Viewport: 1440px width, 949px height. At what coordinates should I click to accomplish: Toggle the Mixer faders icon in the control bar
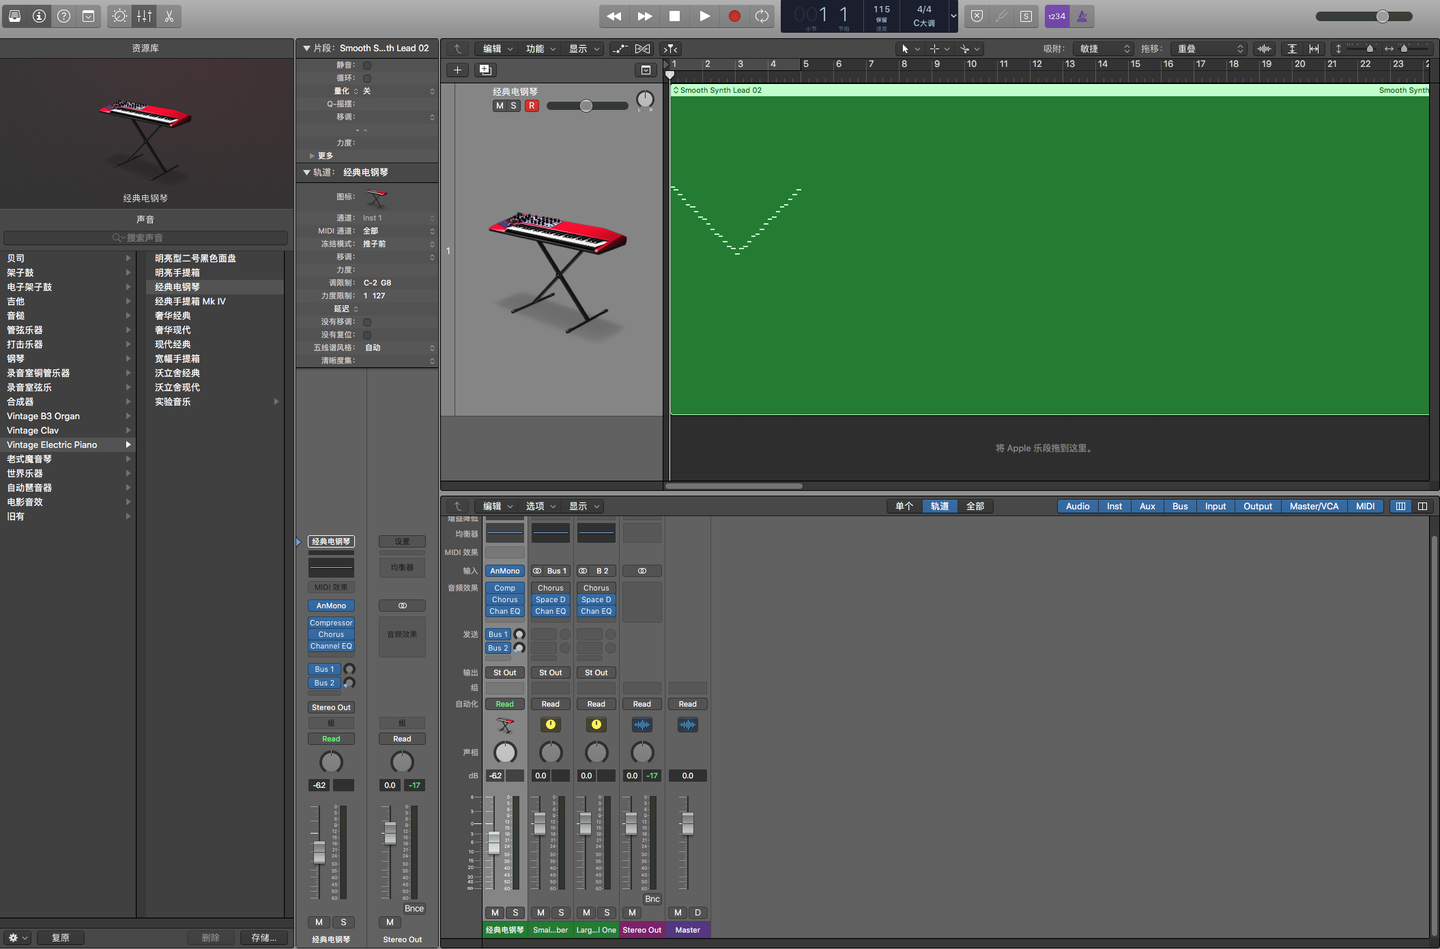(x=145, y=16)
